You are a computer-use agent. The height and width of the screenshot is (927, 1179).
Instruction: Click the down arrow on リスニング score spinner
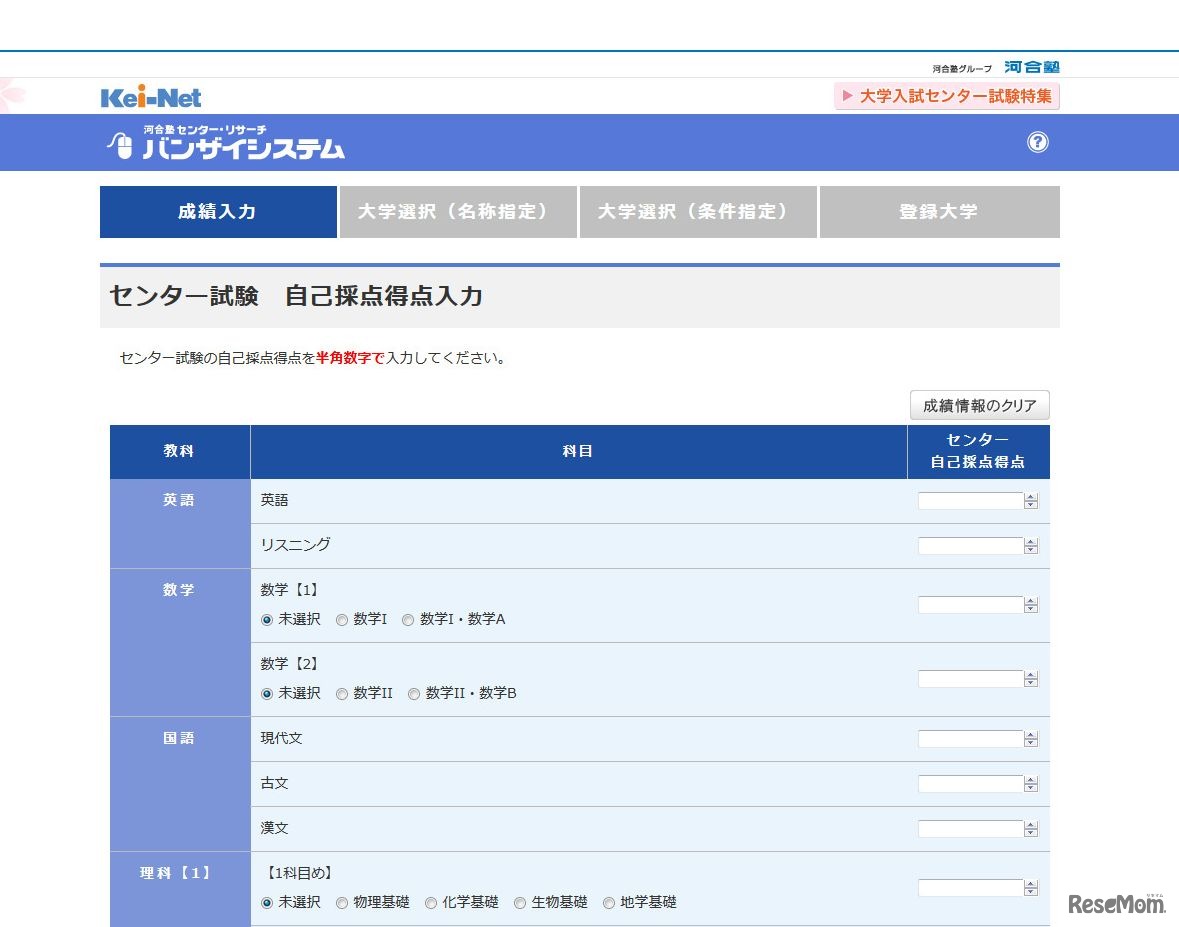pos(1030,550)
